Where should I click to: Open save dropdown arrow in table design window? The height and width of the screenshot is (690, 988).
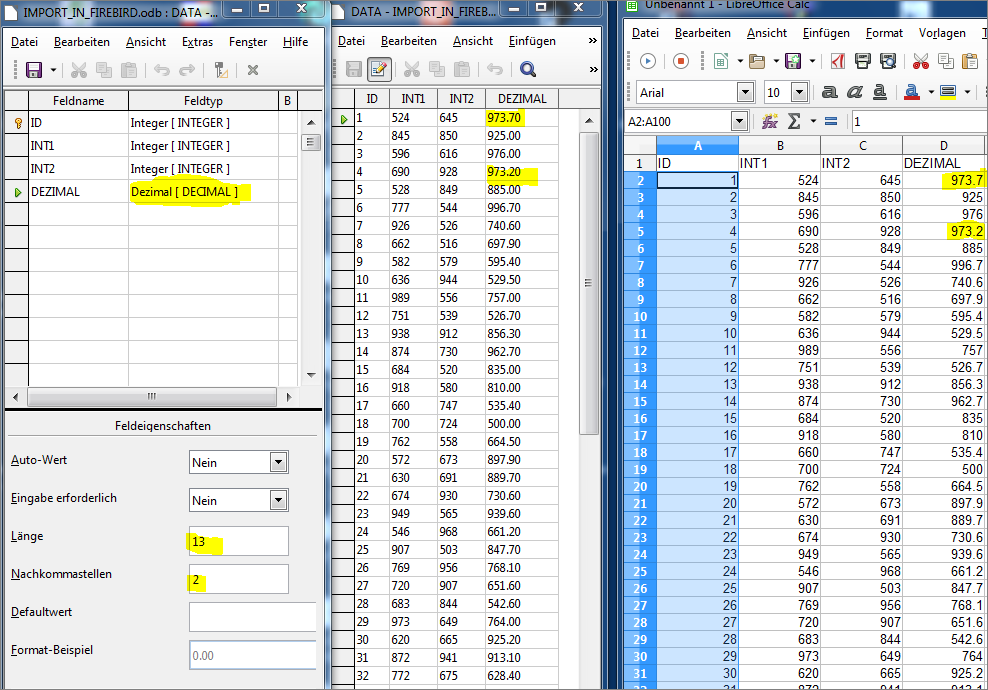coord(54,70)
